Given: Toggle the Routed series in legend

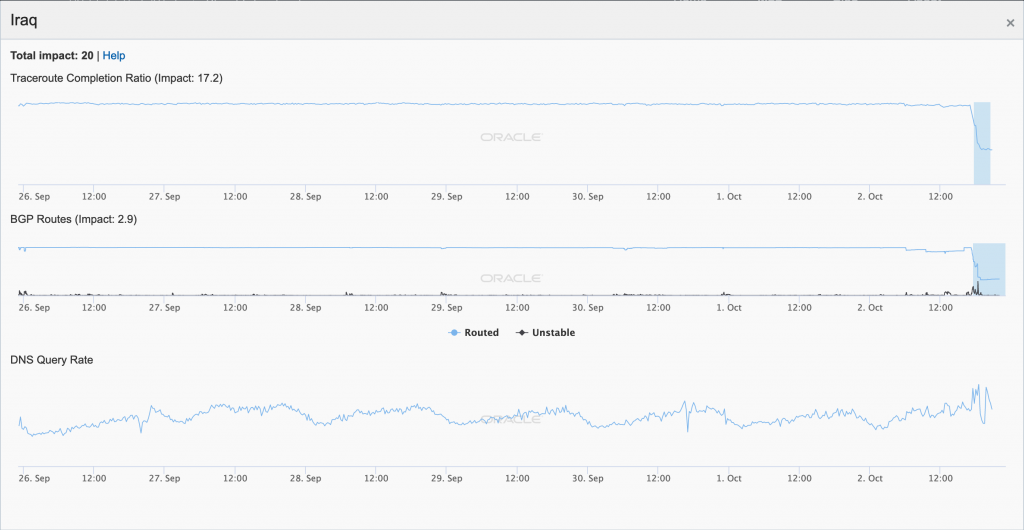Looking at the screenshot, I should (x=475, y=333).
